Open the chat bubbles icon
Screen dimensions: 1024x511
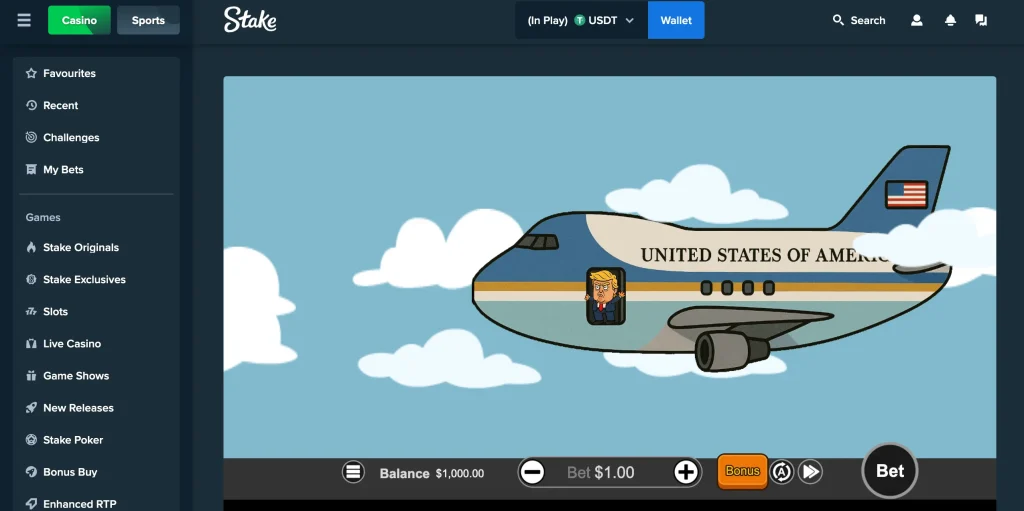981,20
